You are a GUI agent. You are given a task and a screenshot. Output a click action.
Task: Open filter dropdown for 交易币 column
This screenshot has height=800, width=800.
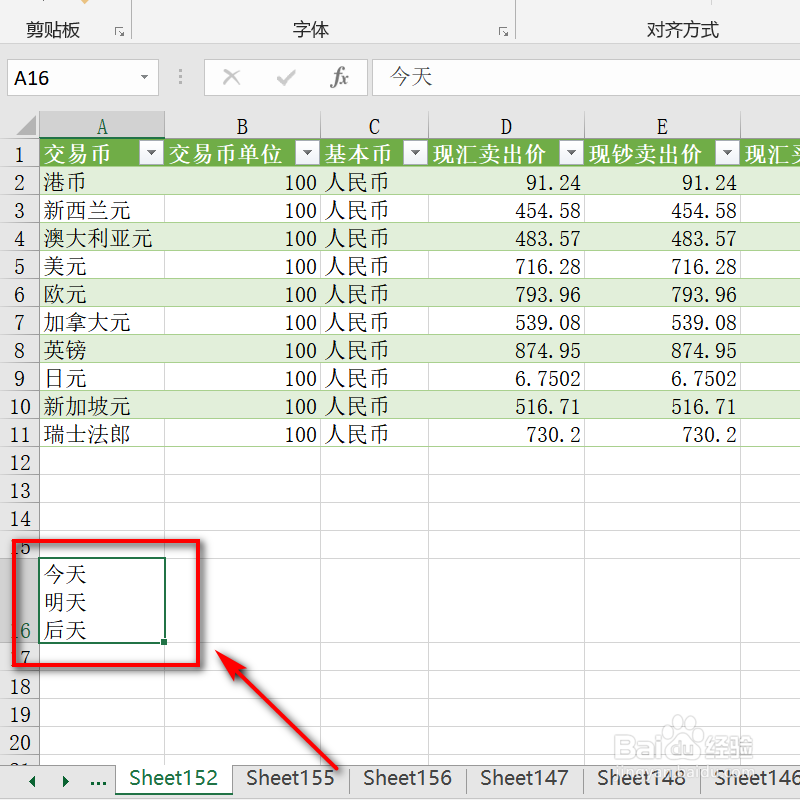(x=152, y=153)
